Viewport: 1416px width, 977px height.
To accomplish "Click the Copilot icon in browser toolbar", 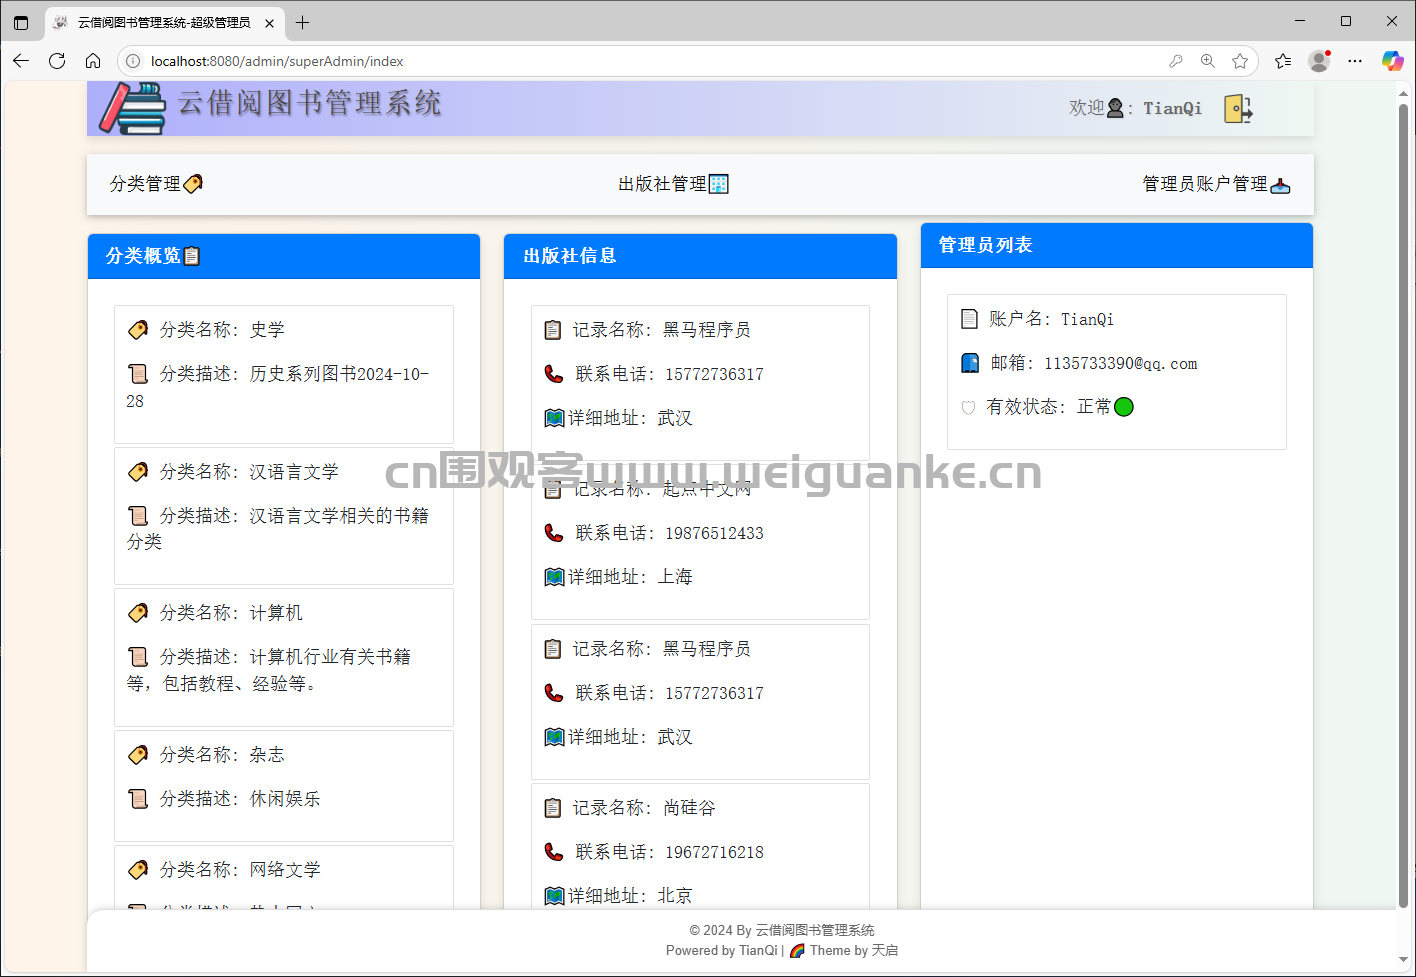I will click(x=1392, y=61).
